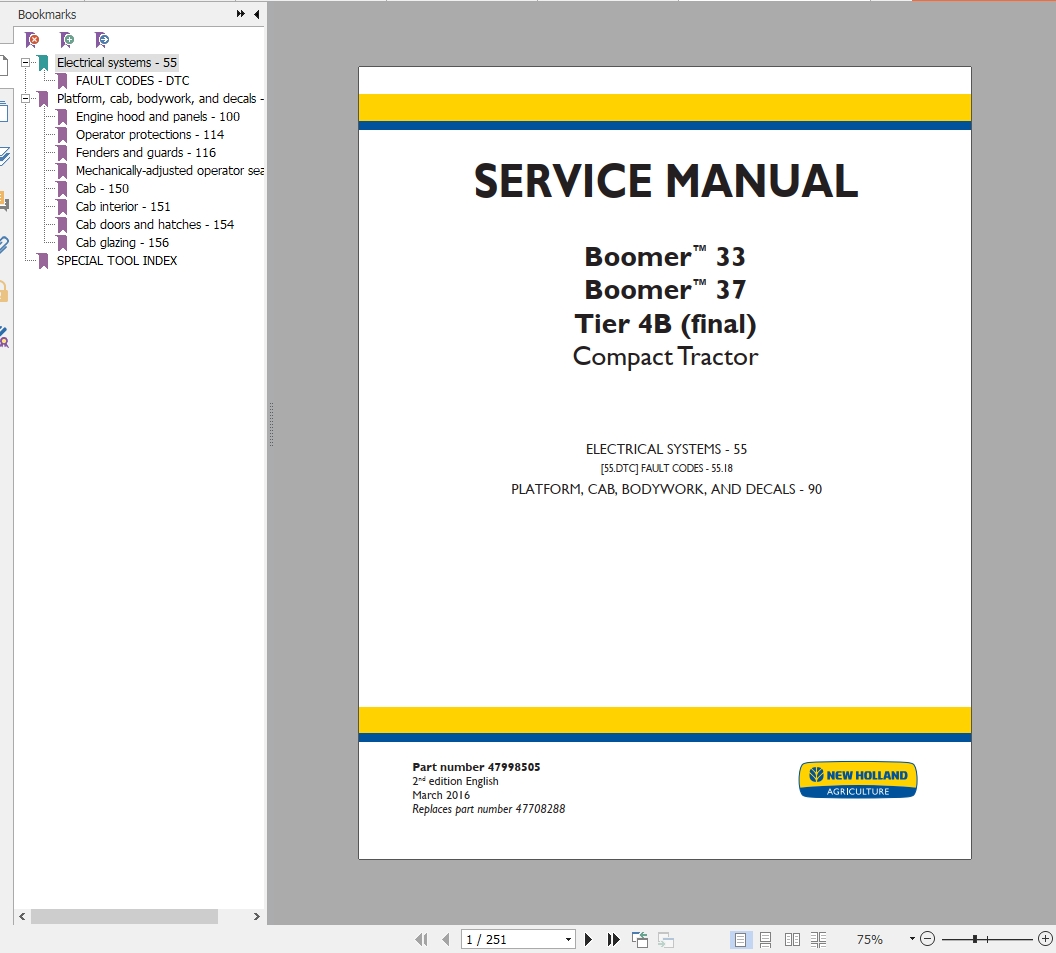This screenshot has height=953, width=1056.
Task: Click the Boomer 33 model name text
Action: pos(665,257)
